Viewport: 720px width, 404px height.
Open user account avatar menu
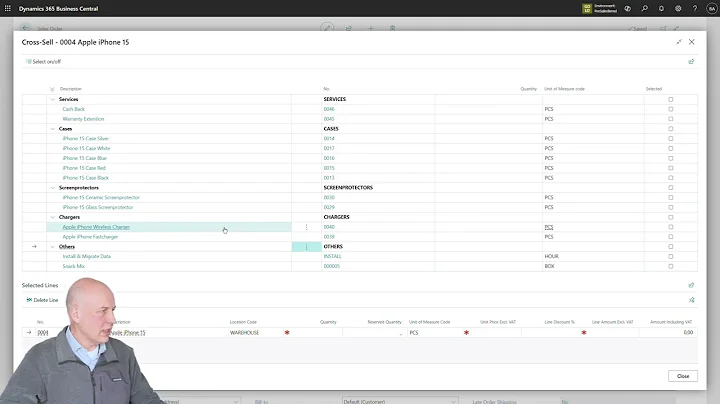[x=711, y=8]
